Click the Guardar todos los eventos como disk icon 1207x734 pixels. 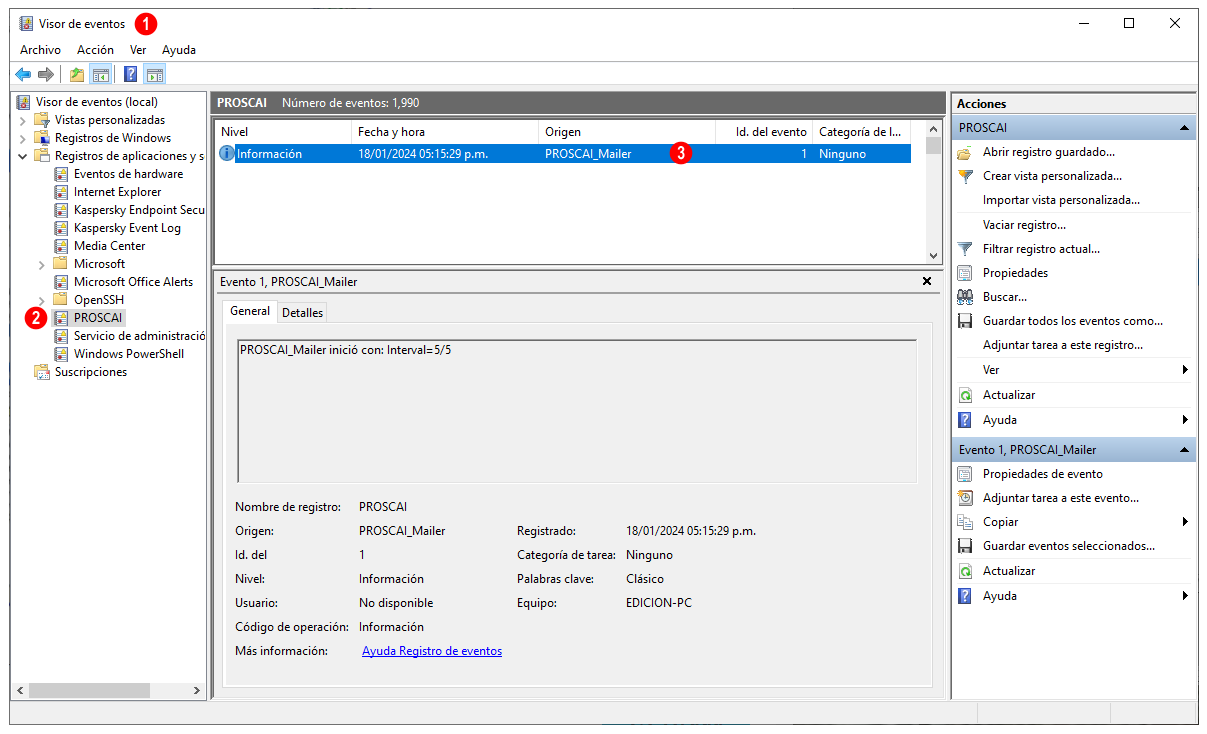(x=965, y=321)
